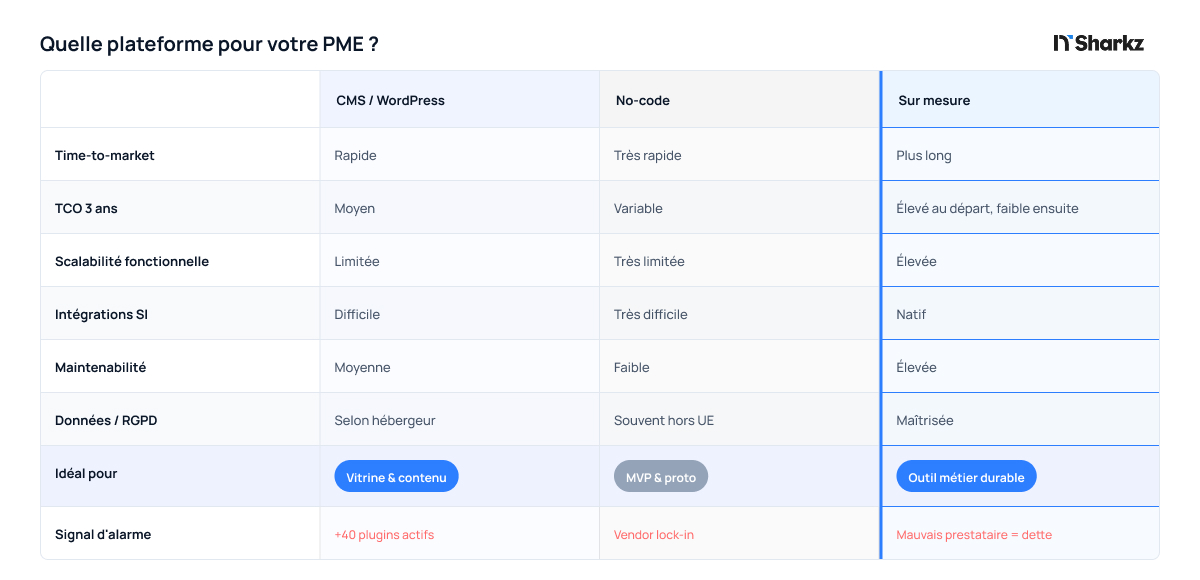Click the Souvent hors UE cell
1200x580 pixels.
point(664,420)
